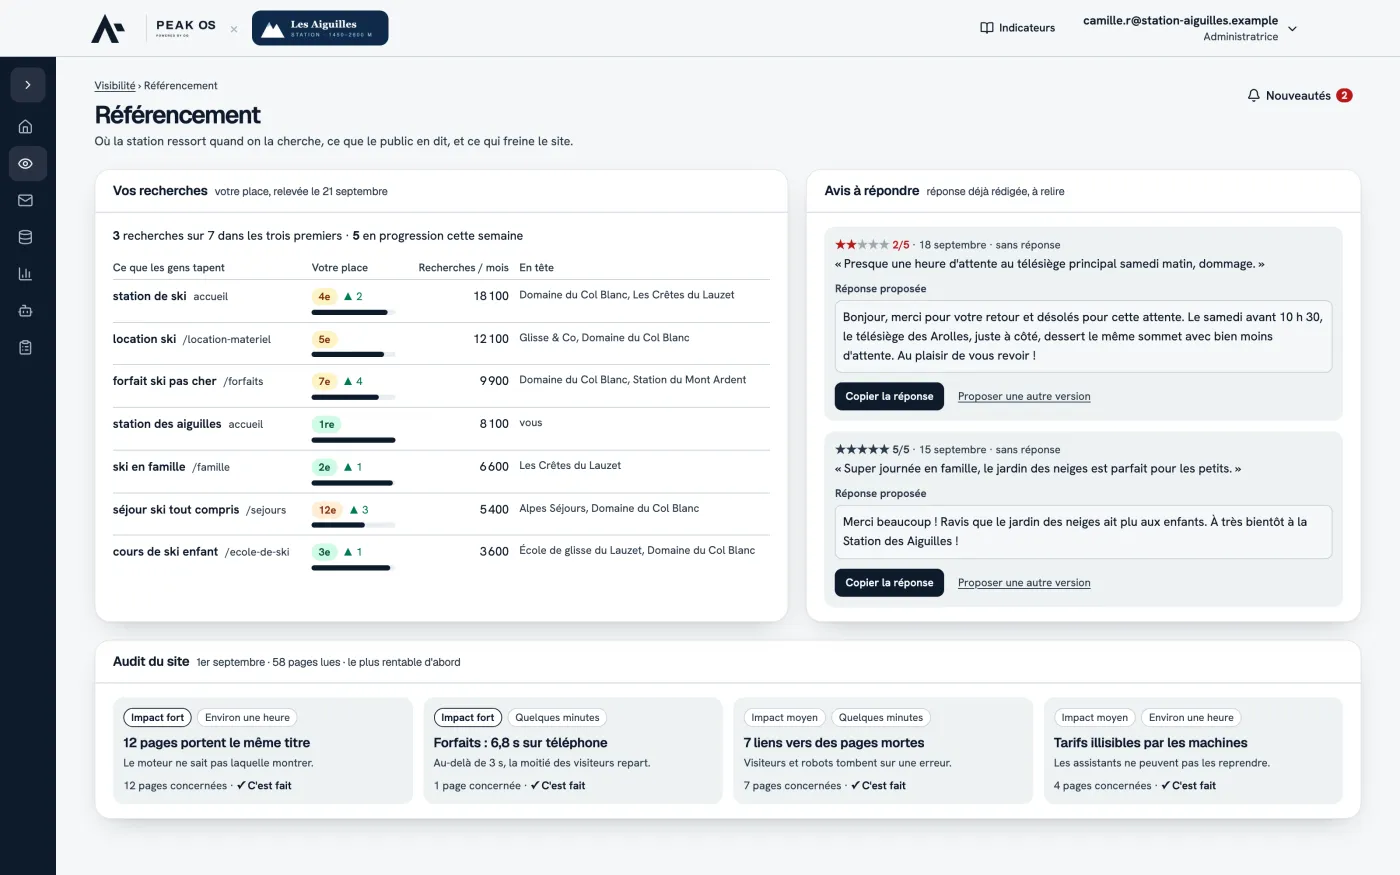The height and width of the screenshot is (875, 1400).
Task: Click the position bar under 'séjour ski tout compris'
Action: pyautogui.click(x=353, y=525)
